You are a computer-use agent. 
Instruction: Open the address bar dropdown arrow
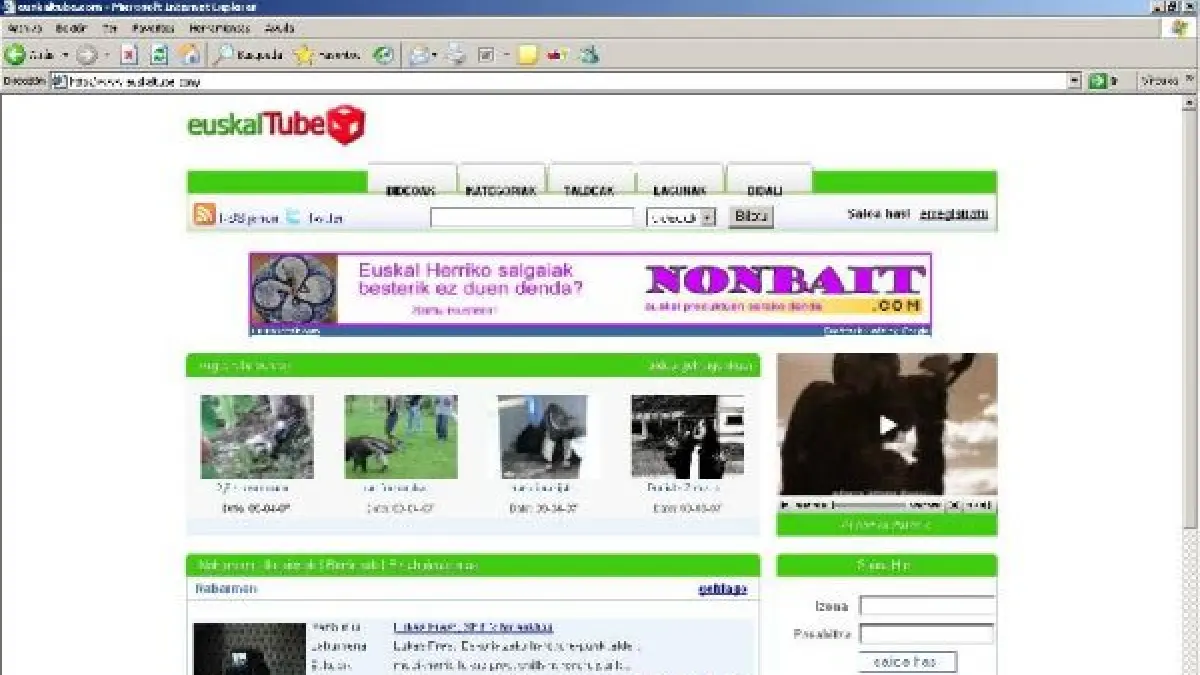pyautogui.click(x=1075, y=82)
